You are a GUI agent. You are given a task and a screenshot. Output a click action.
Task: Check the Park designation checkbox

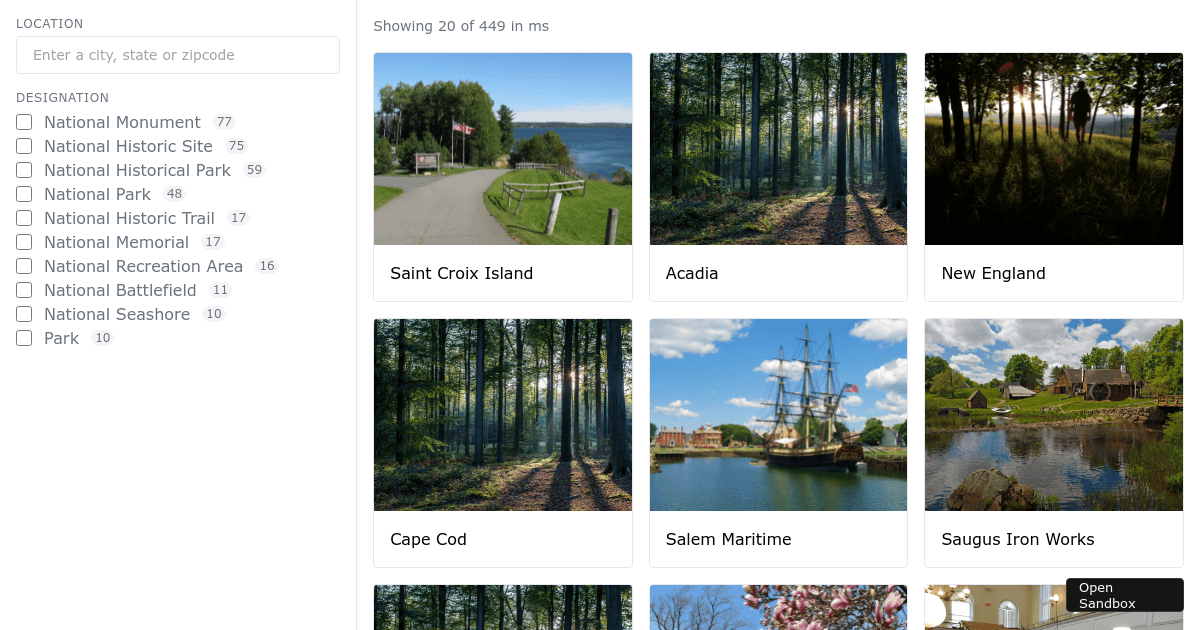[24, 338]
